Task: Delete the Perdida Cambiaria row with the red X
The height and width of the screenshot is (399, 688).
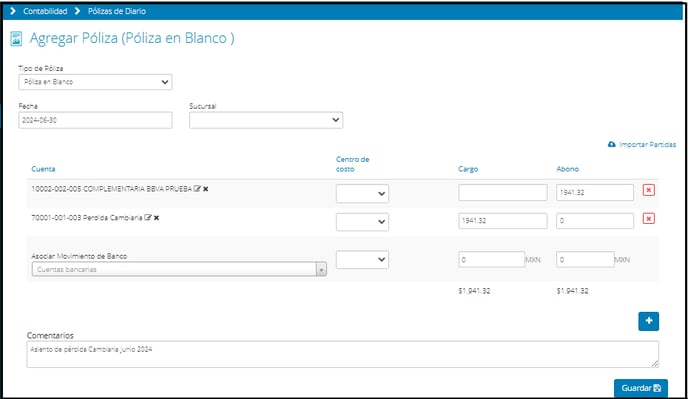Action: (x=649, y=219)
